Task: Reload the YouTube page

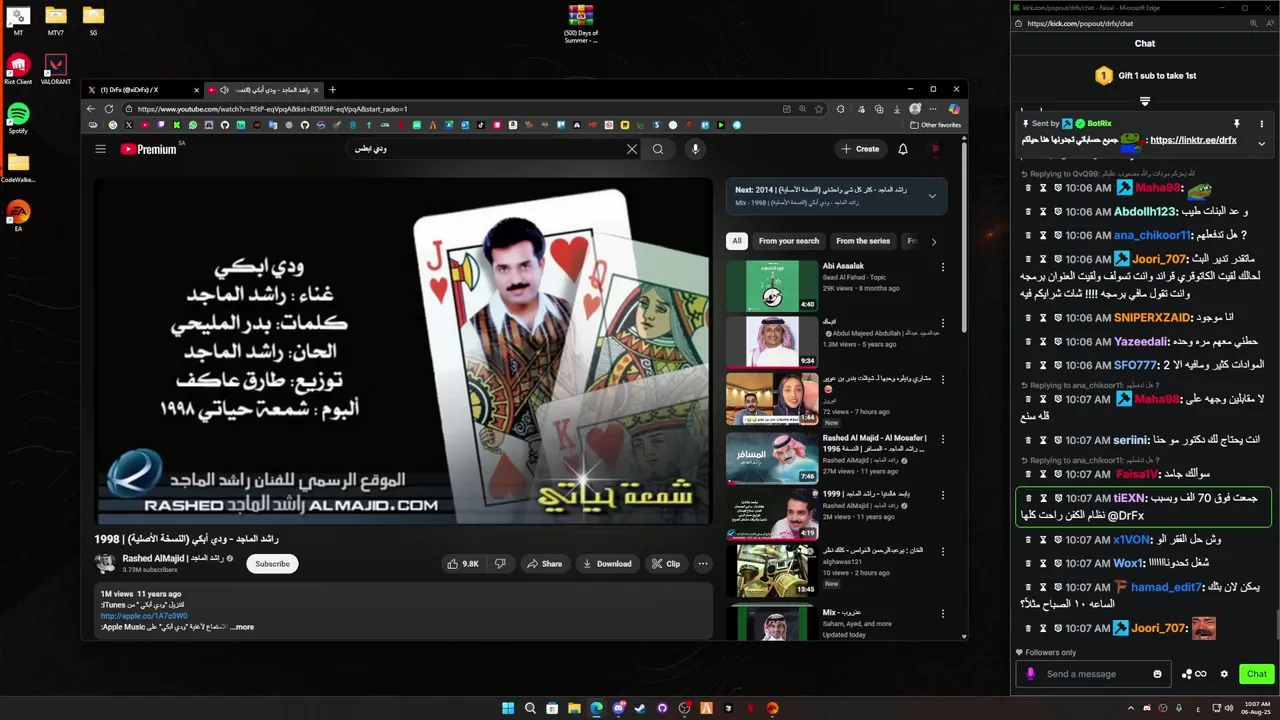Action: (x=109, y=108)
